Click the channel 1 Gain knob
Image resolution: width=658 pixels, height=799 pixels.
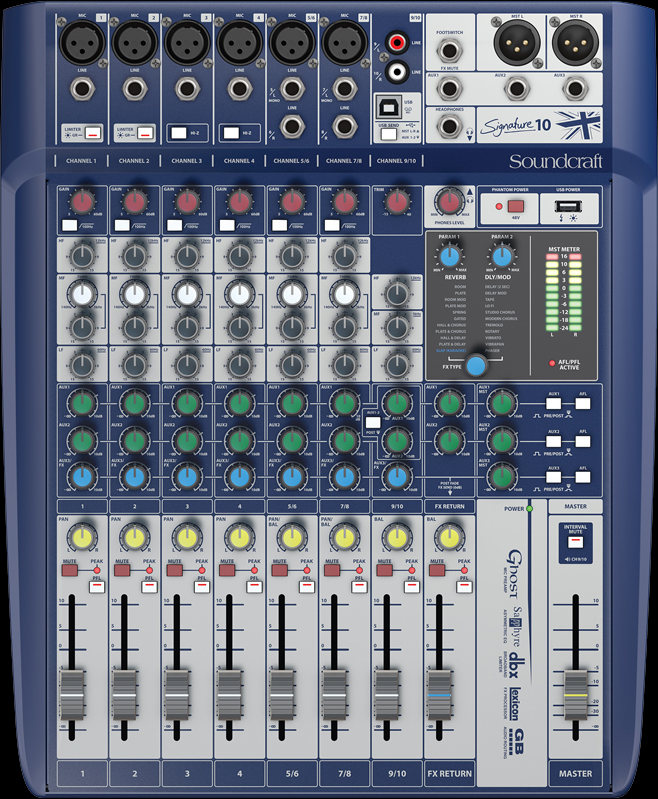coord(82,202)
